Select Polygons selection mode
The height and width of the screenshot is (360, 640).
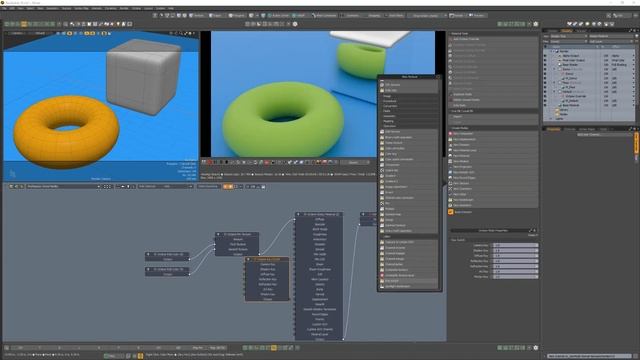coord(236,16)
